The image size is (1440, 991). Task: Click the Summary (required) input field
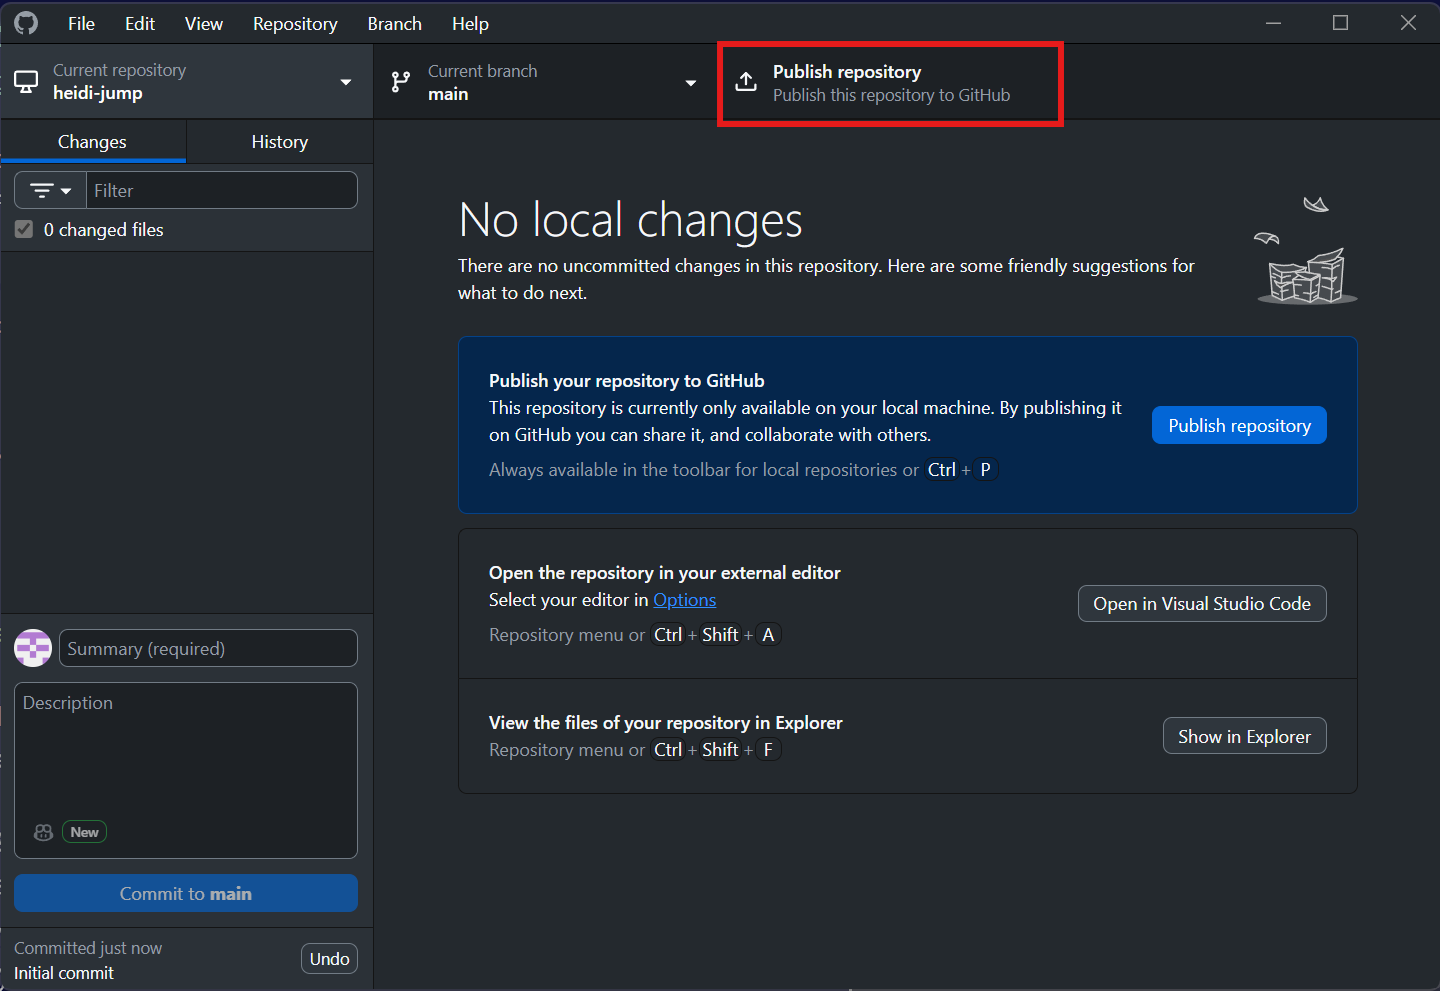coord(208,649)
